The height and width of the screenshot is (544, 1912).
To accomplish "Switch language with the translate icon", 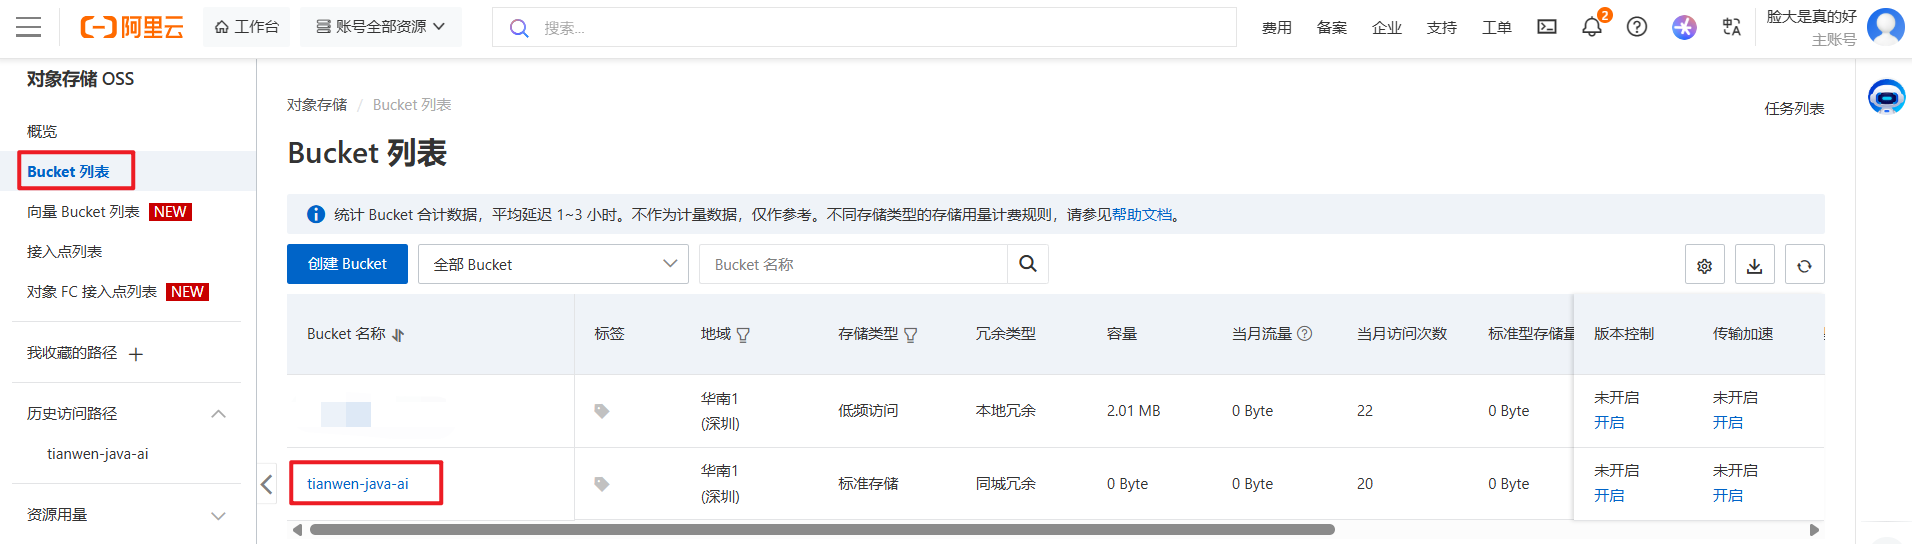I will [1732, 27].
